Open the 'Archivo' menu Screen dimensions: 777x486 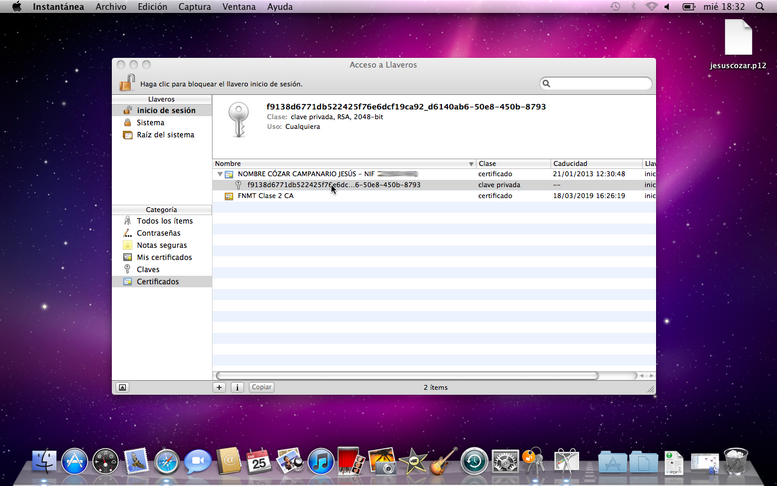[111, 7]
